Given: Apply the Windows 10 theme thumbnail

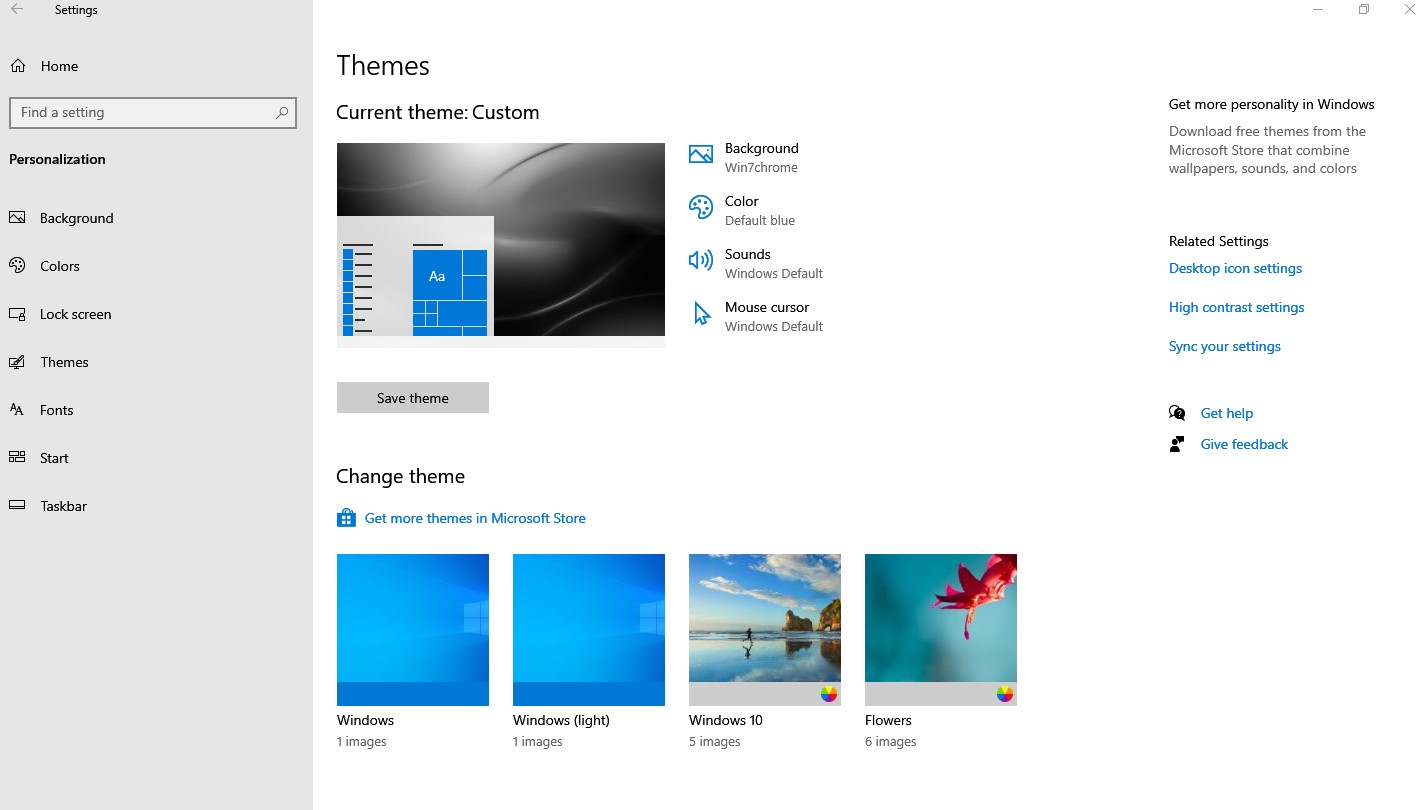Looking at the screenshot, I should 765,630.
